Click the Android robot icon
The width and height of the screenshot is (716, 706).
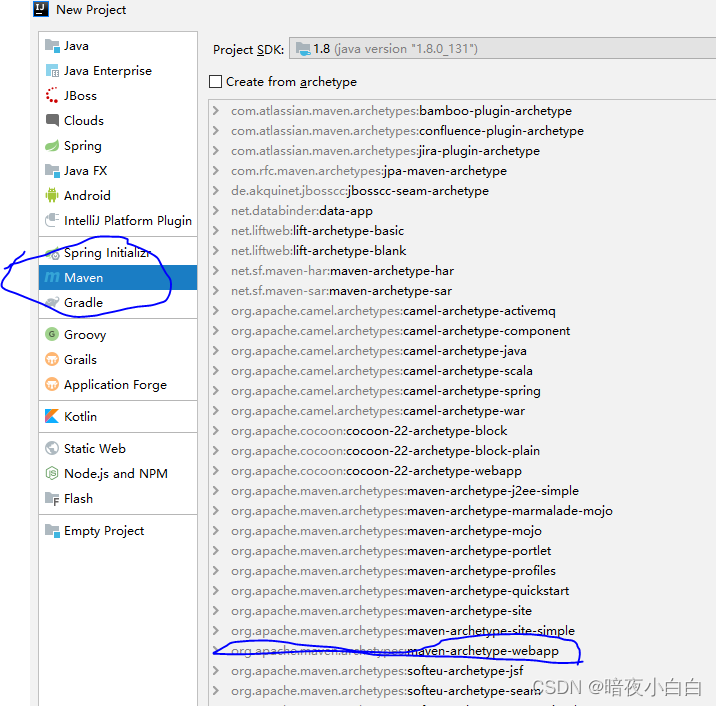(52, 195)
